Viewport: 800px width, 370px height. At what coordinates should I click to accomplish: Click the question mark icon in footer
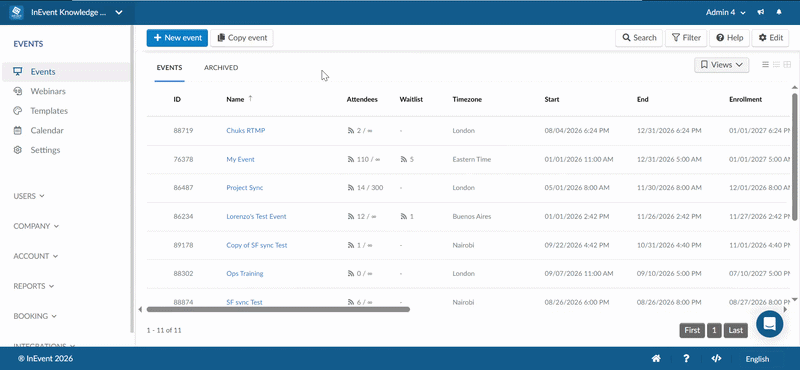coord(687,359)
